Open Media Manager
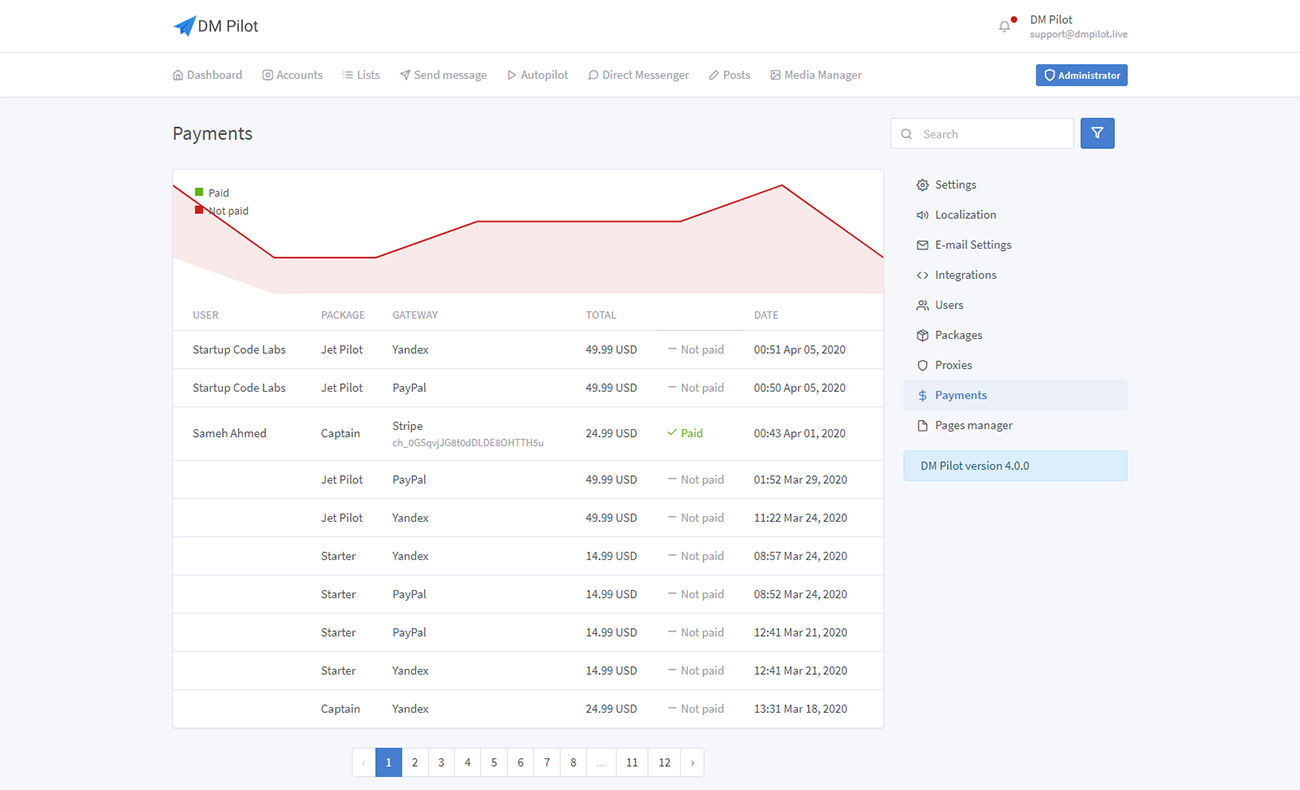The height and width of the screenshot is (790, 1300). pos(815,75)
